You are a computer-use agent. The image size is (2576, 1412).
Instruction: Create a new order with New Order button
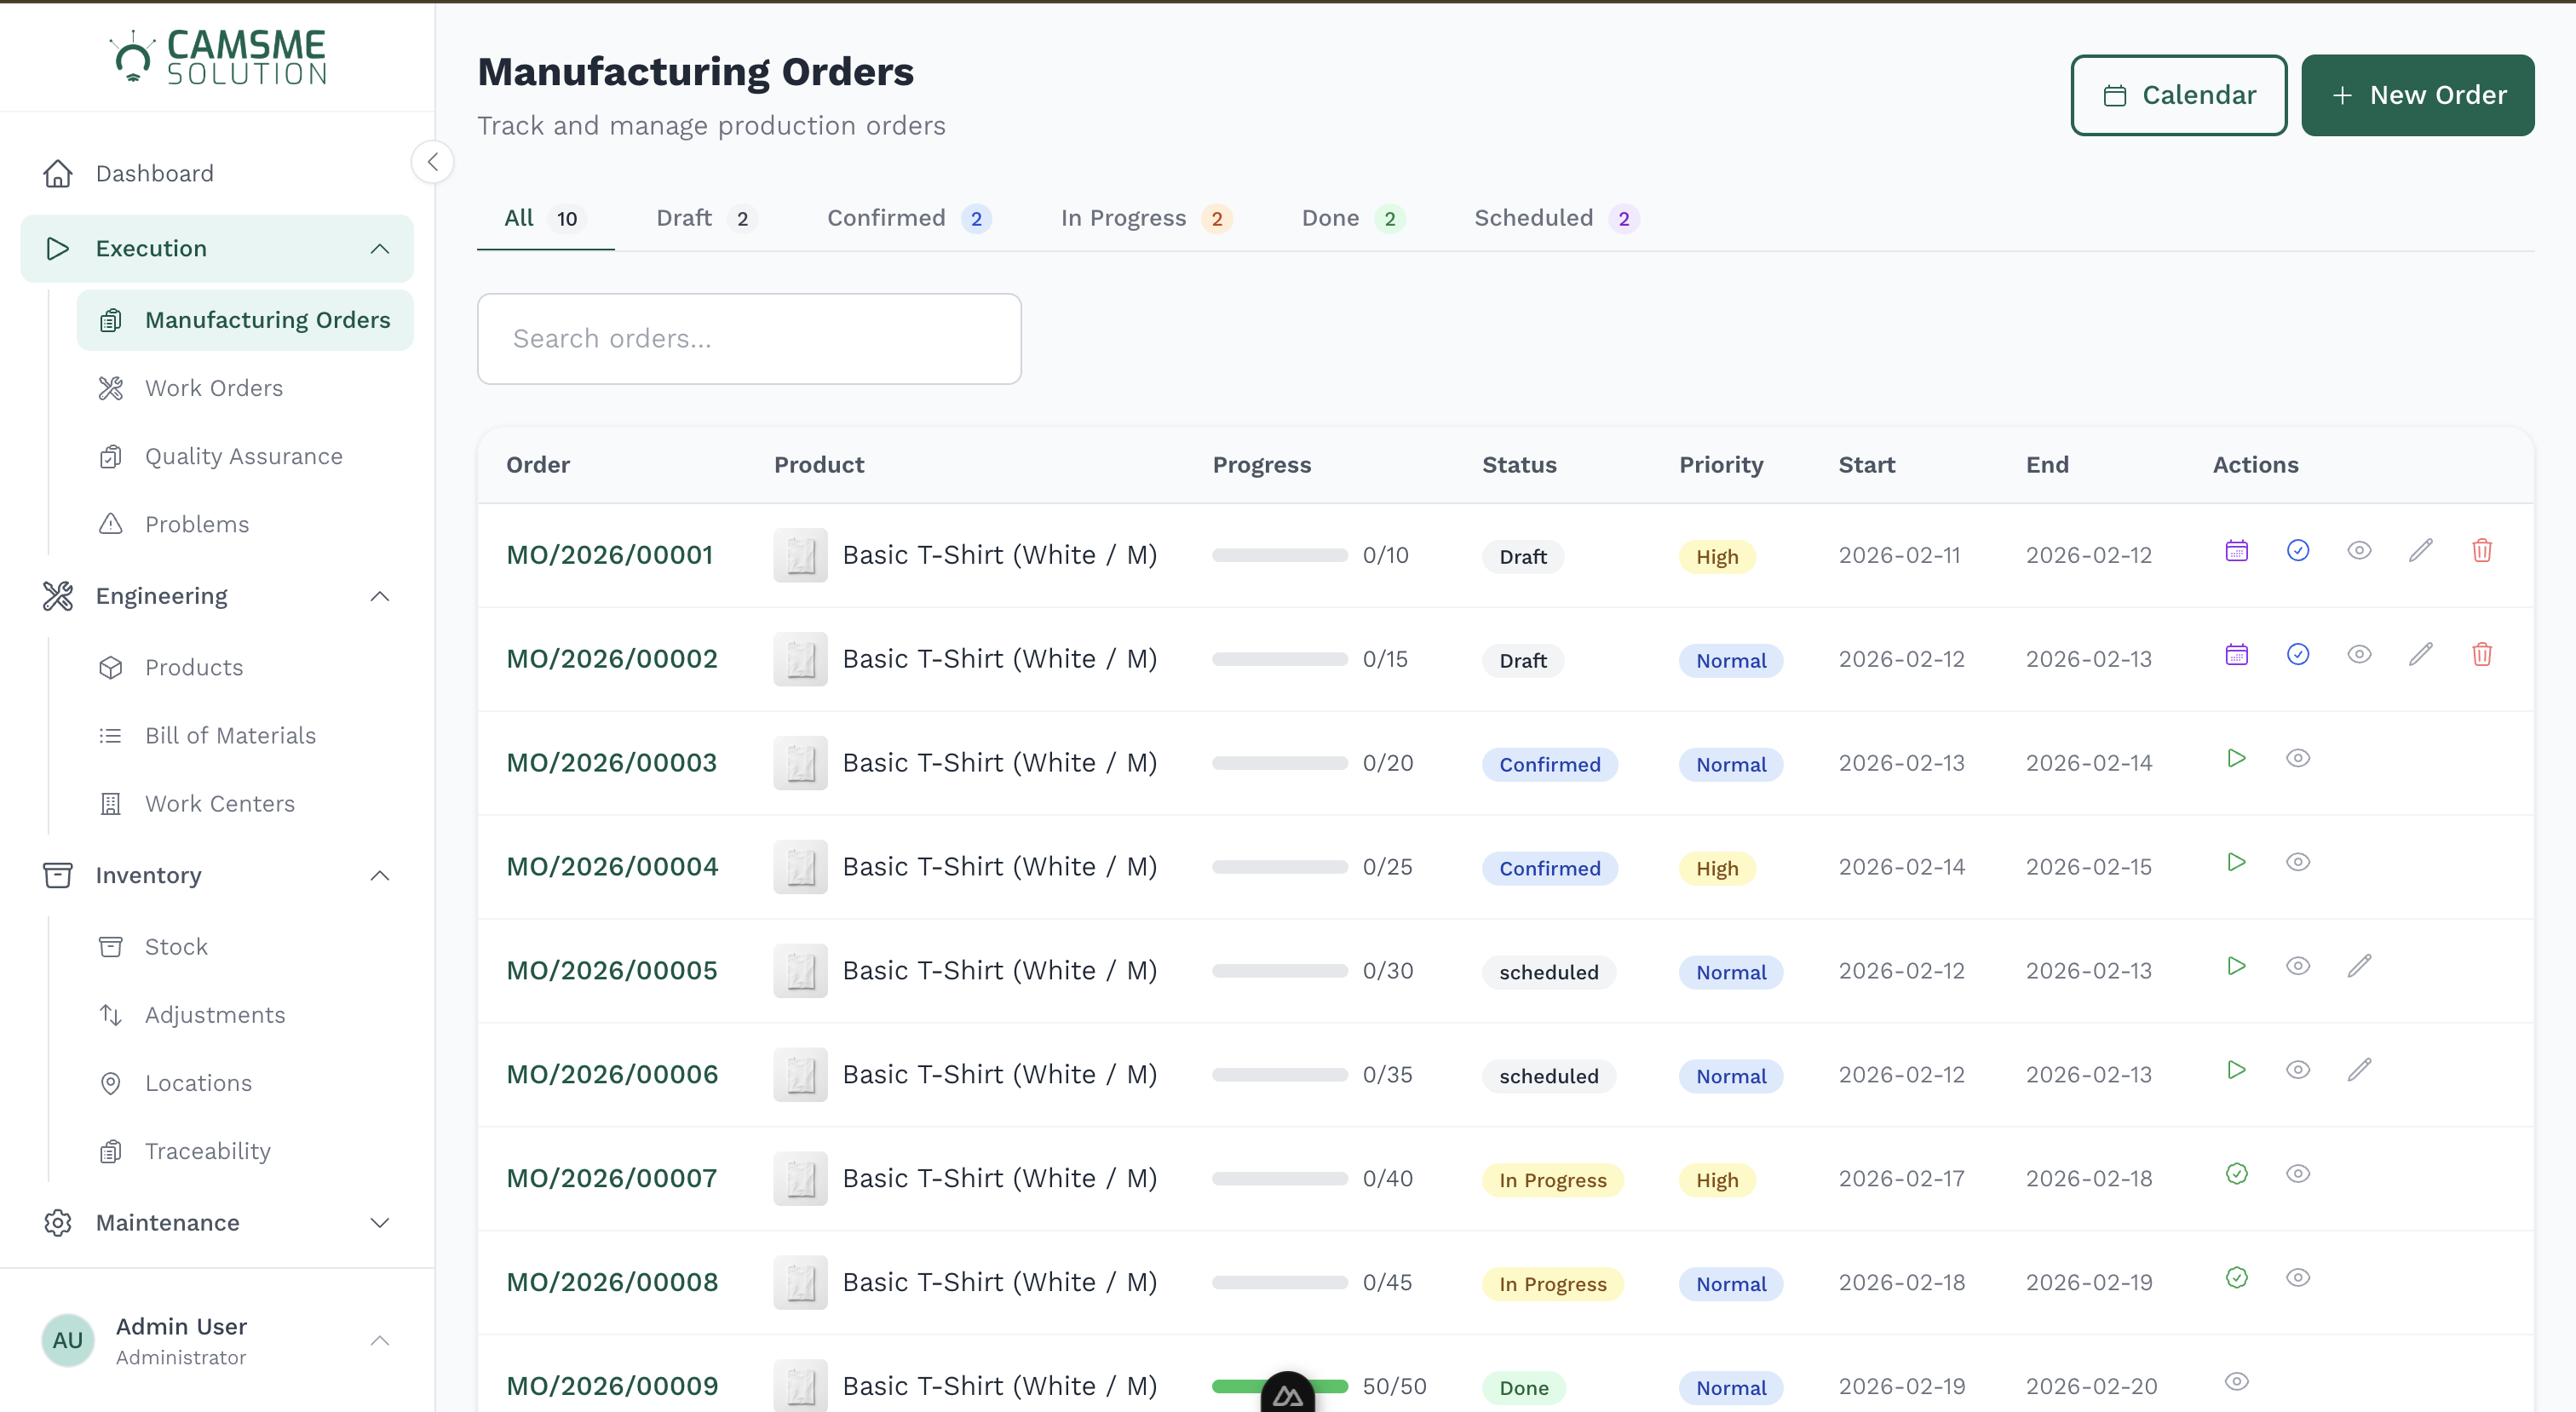[2418, 95]
